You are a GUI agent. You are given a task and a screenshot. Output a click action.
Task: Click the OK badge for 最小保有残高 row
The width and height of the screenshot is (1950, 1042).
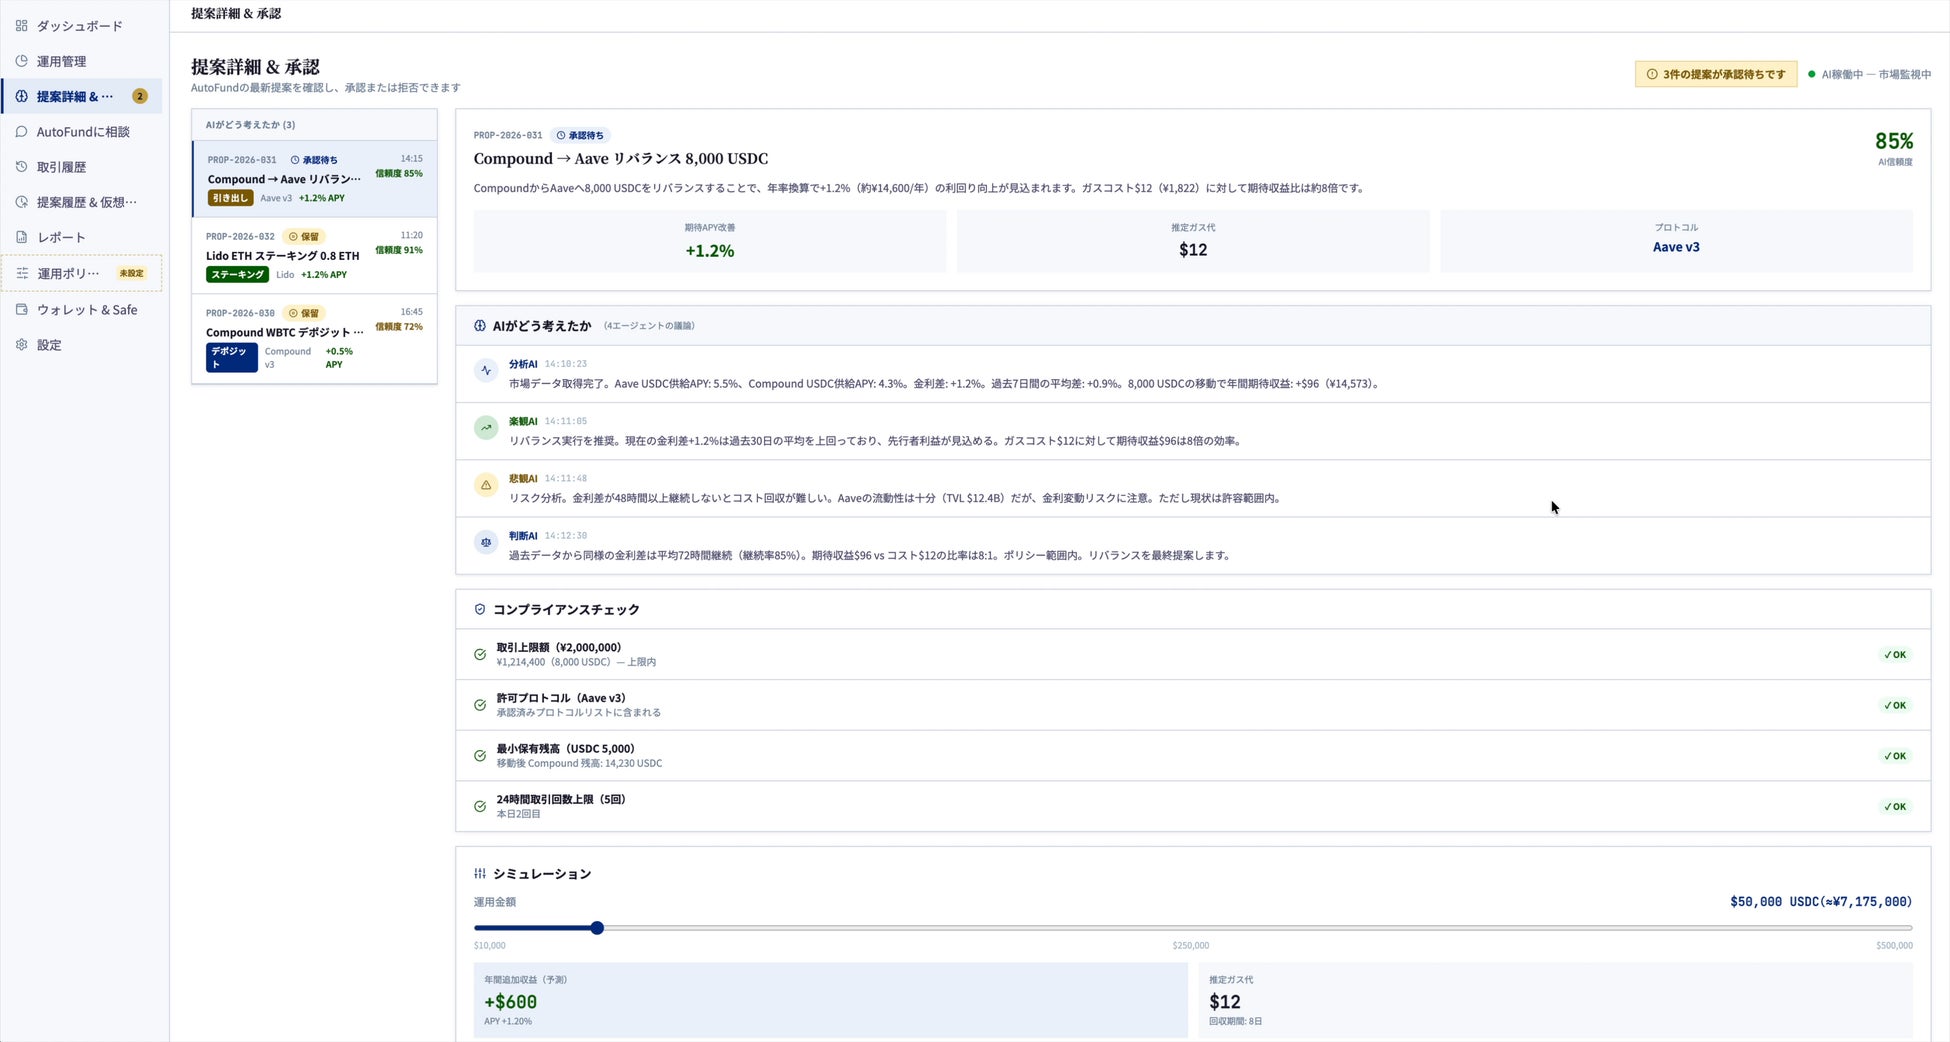1895,756
